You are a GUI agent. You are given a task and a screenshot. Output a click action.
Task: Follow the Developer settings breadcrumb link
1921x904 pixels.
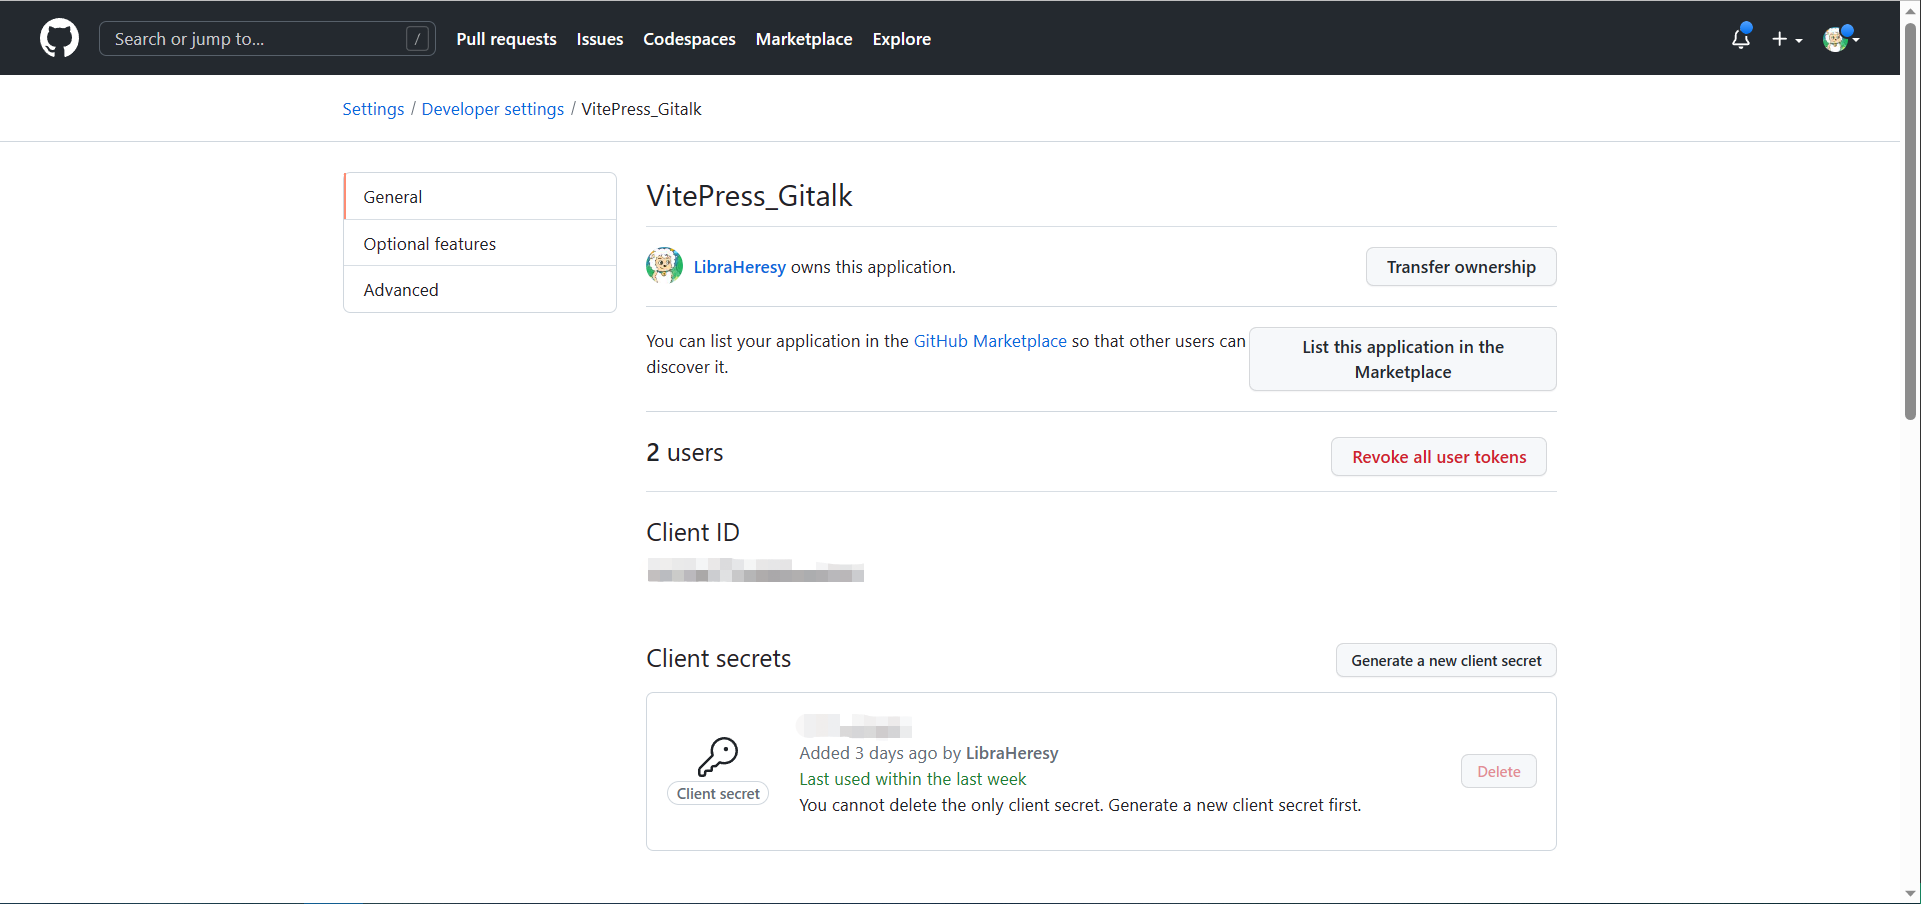[493, 109]
